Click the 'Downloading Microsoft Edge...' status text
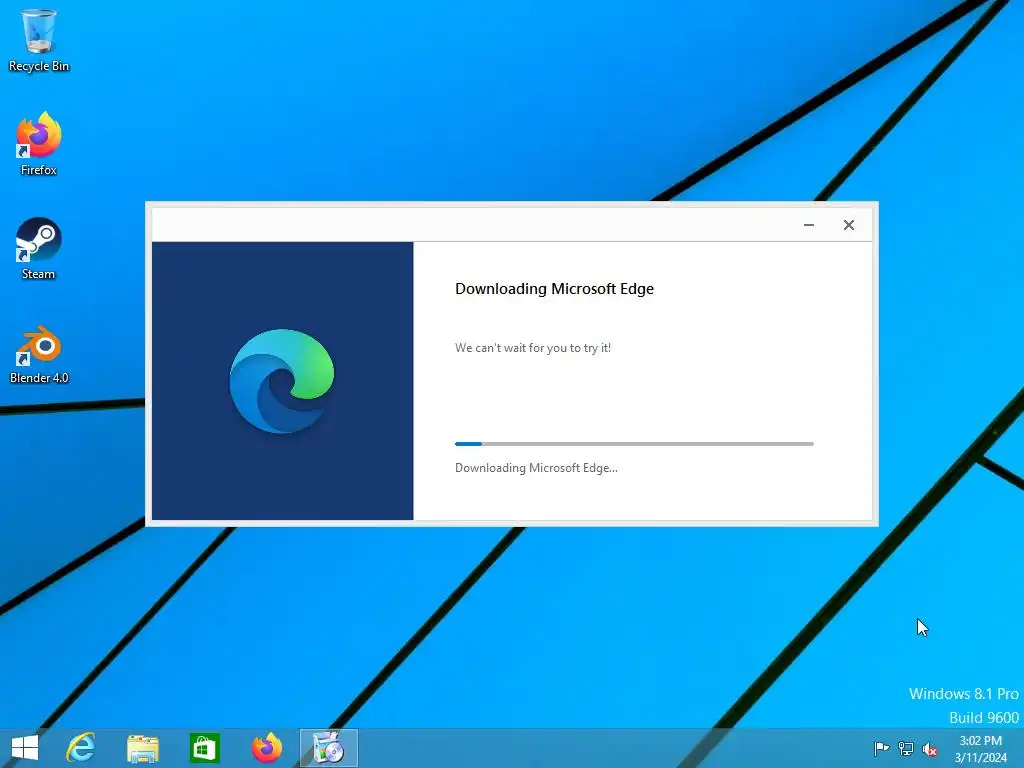 pyautogui.click(x=536, y=468)
